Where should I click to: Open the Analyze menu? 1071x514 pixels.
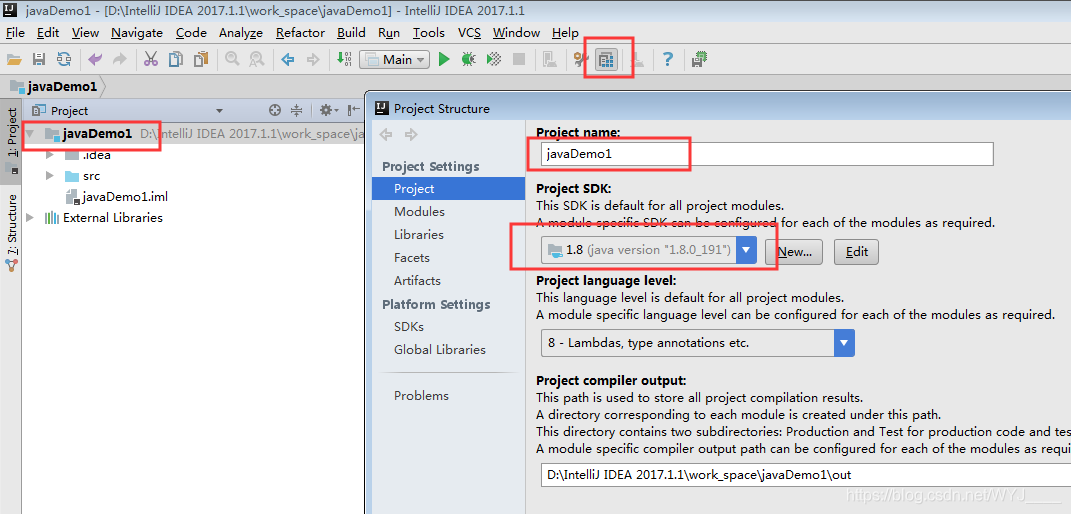coord(240,33)
